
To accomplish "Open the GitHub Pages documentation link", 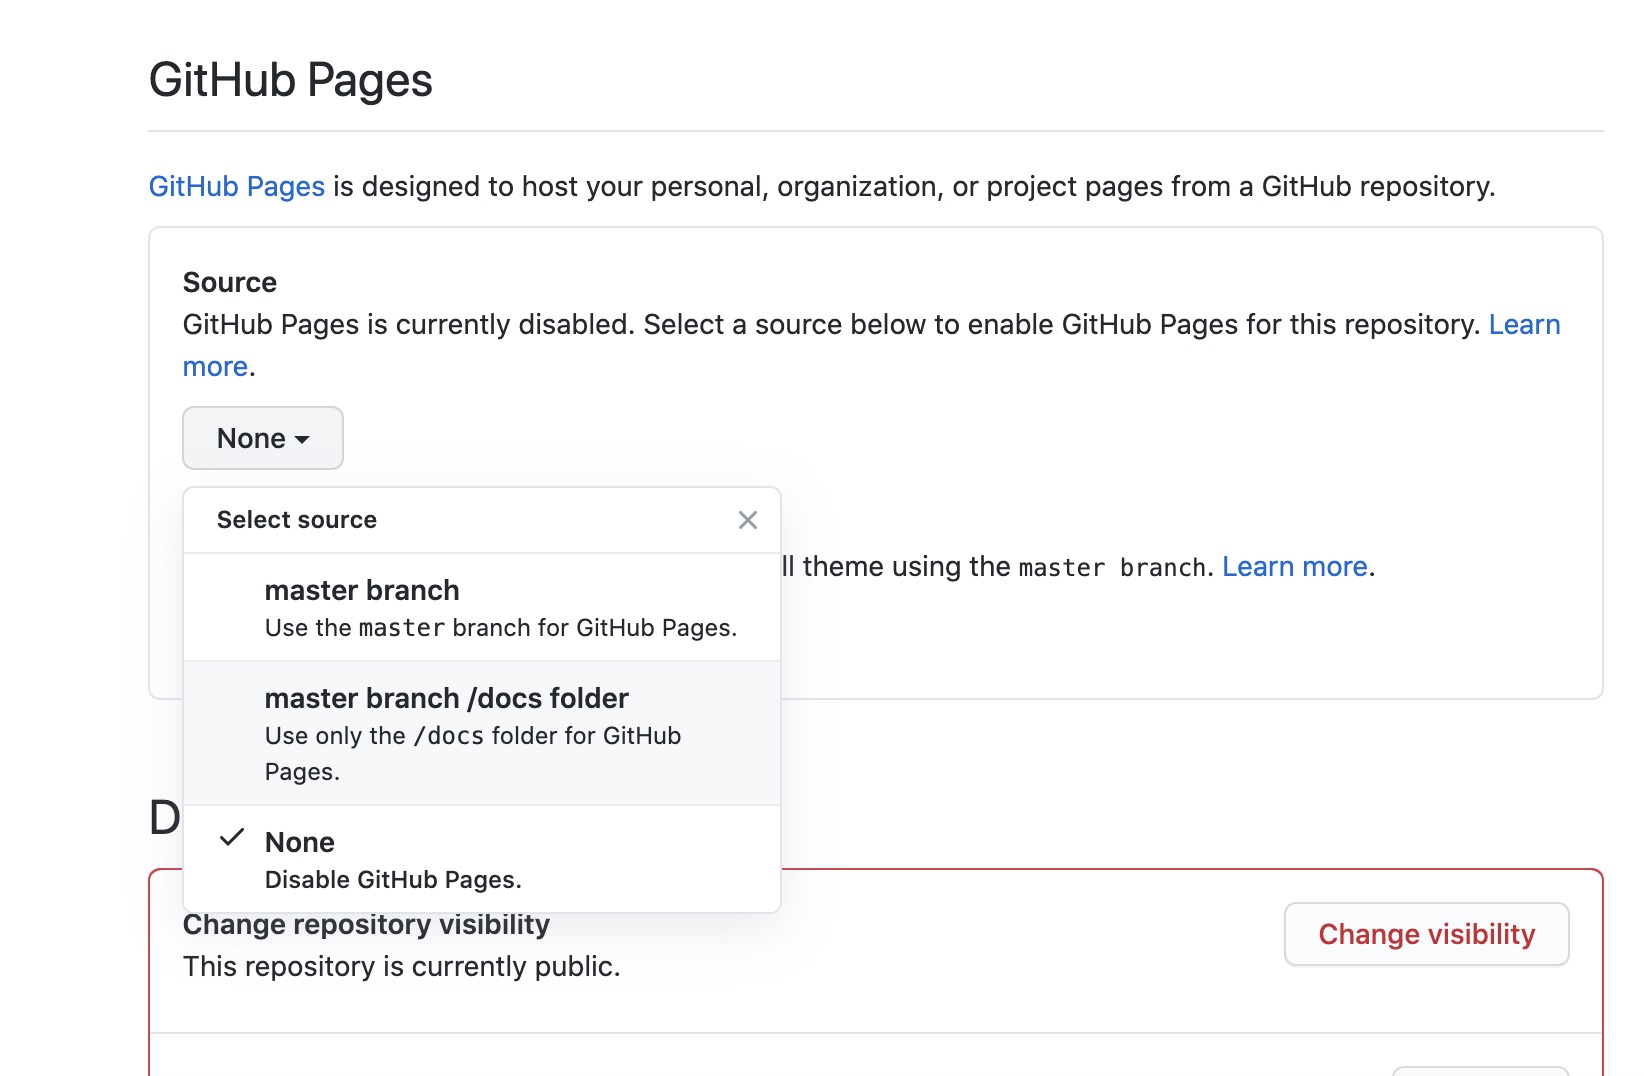I will click(x=236, y=186).
